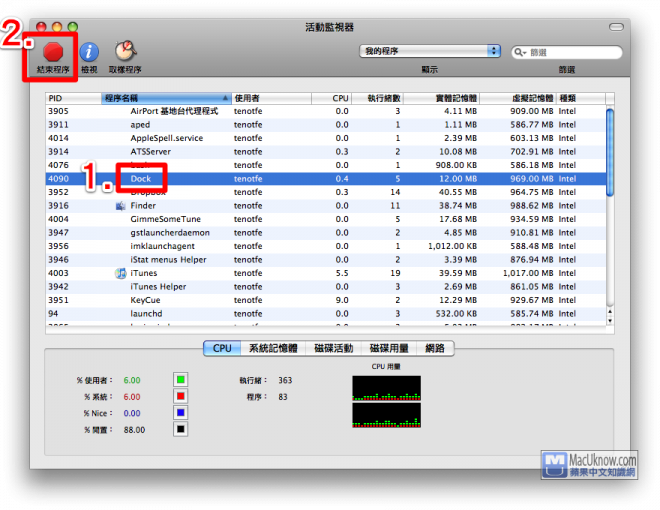The image size is (660, 510).
Task: Click the 1,017.00 MB virtual memory value
Action: coord(528,274)
